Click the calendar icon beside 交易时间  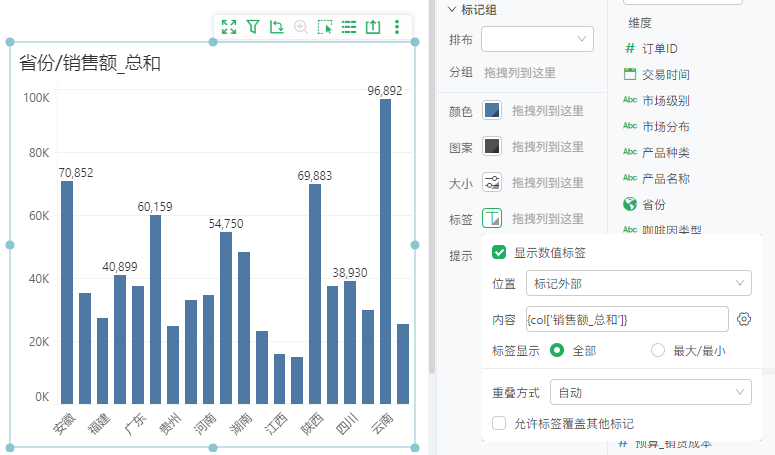(630, 74)
